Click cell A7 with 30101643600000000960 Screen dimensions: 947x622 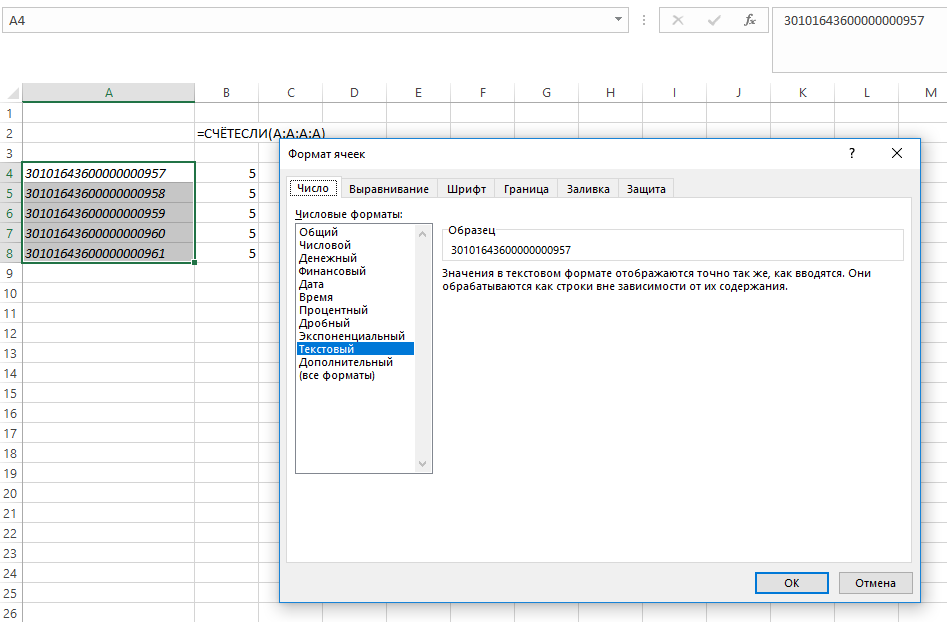pyautogui.click(x=109, y=233)
